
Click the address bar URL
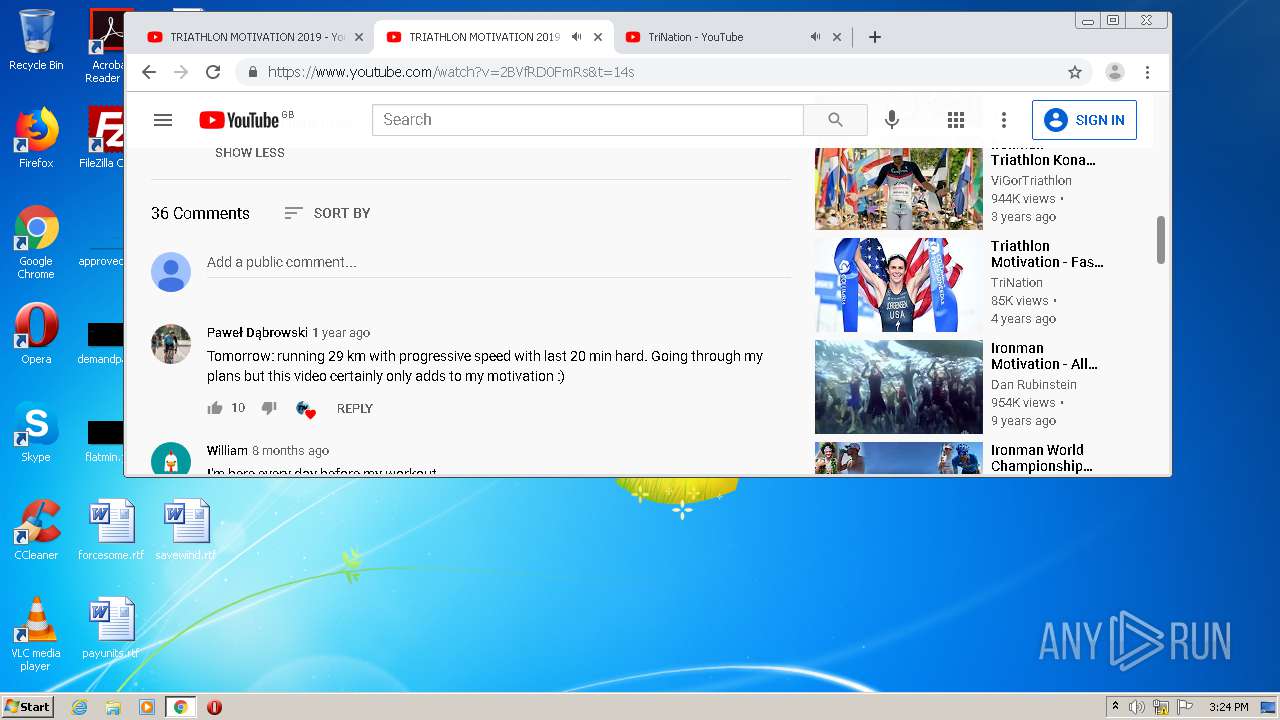(x=451, y=72)
